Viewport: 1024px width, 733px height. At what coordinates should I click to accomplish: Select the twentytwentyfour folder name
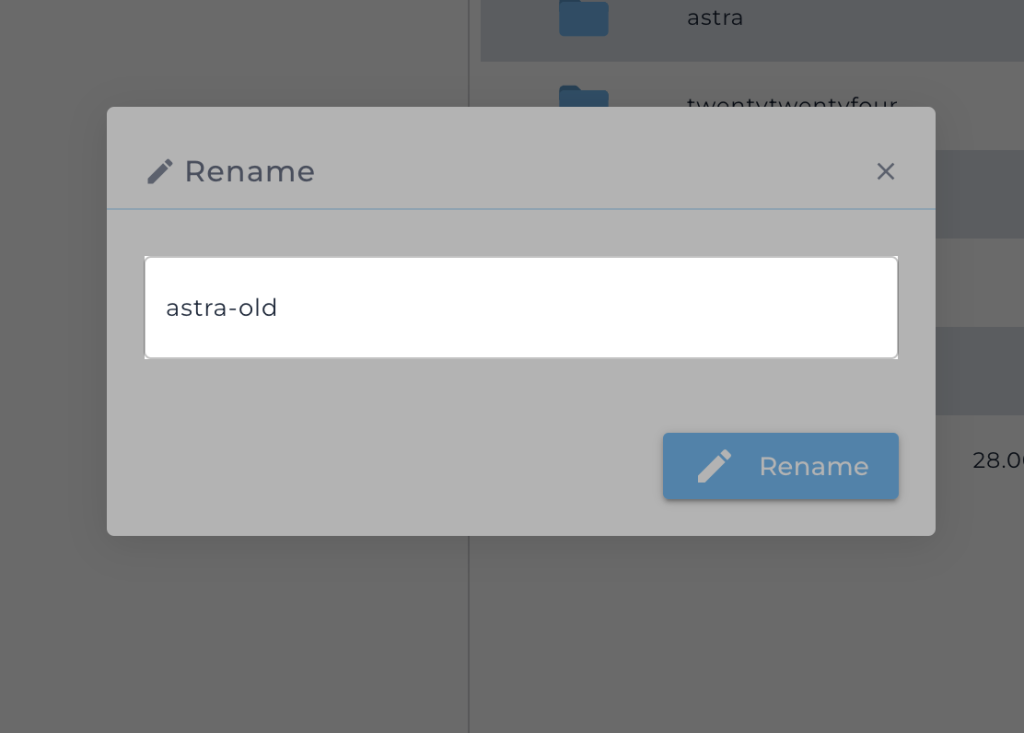(x=791, y=102)
